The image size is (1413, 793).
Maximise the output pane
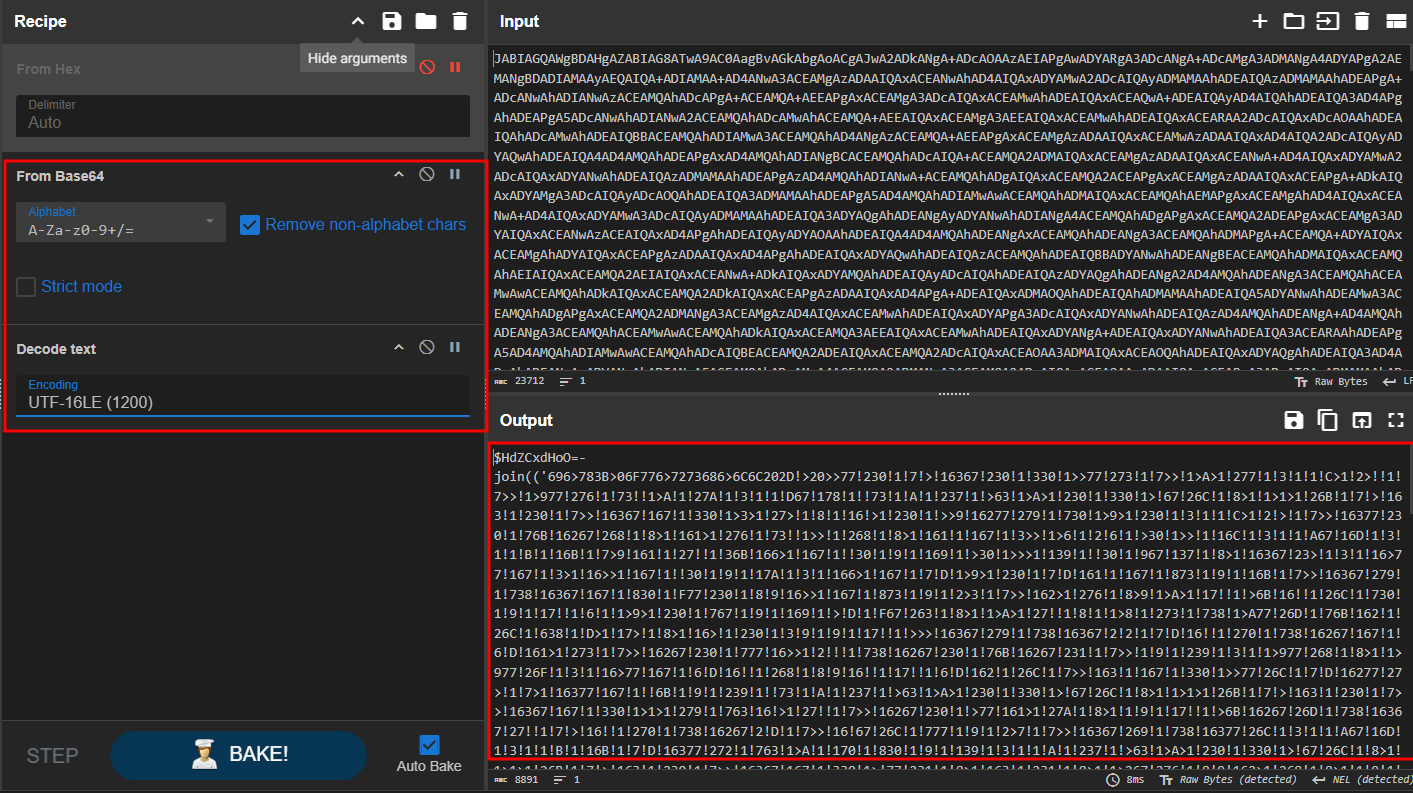pyautogui.click(x=1396, y=420)
